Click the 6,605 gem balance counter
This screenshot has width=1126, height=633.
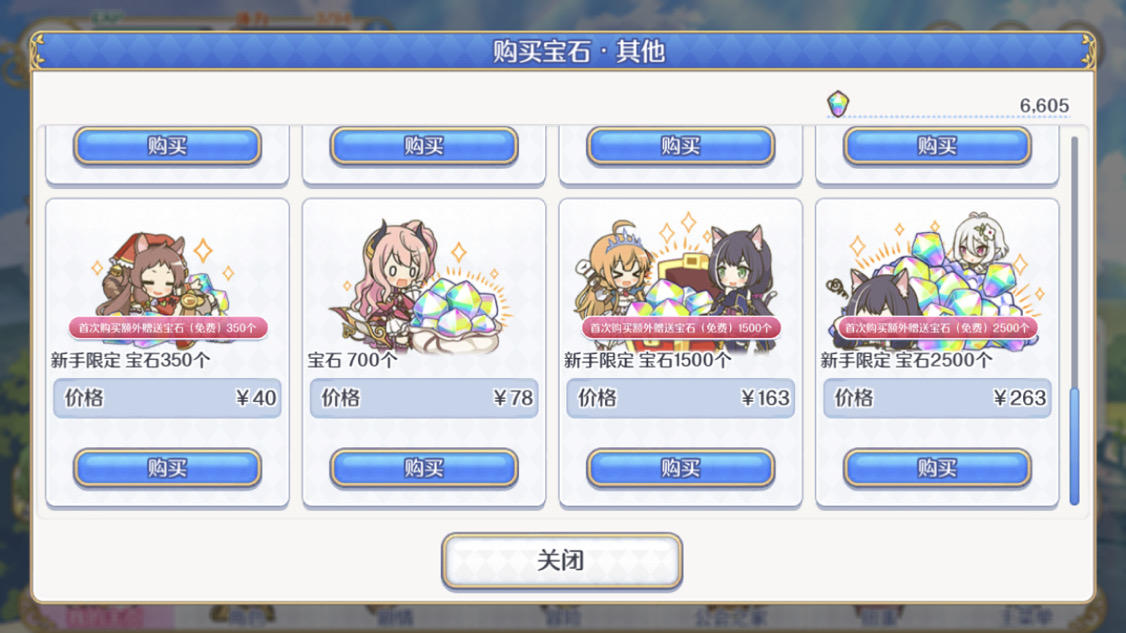(x=1044, y=106)
